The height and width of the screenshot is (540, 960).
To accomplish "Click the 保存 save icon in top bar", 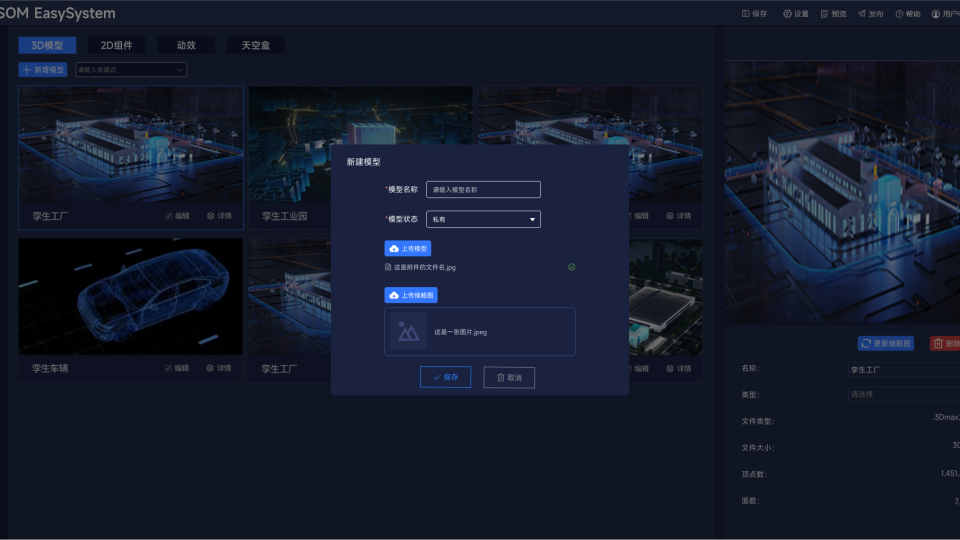I will pyautogui.click(x=746, y=13).
